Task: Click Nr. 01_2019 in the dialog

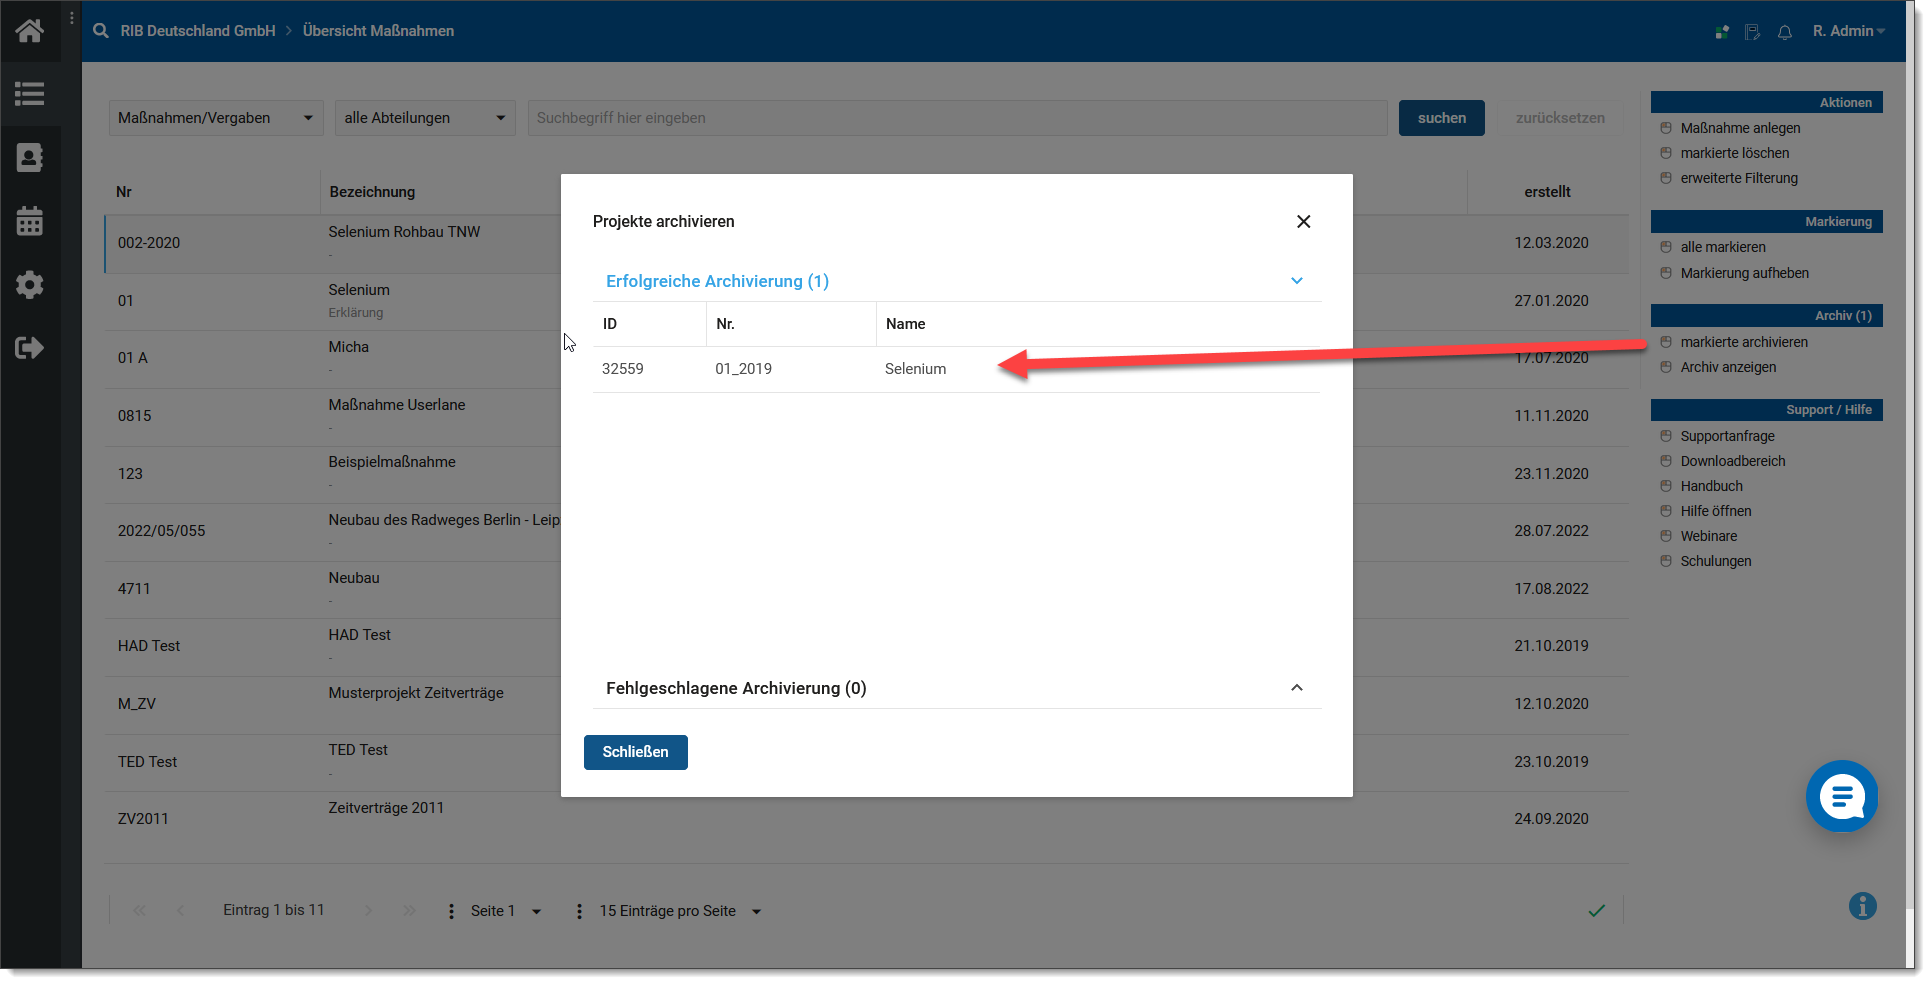Action: tap(743, 369)
